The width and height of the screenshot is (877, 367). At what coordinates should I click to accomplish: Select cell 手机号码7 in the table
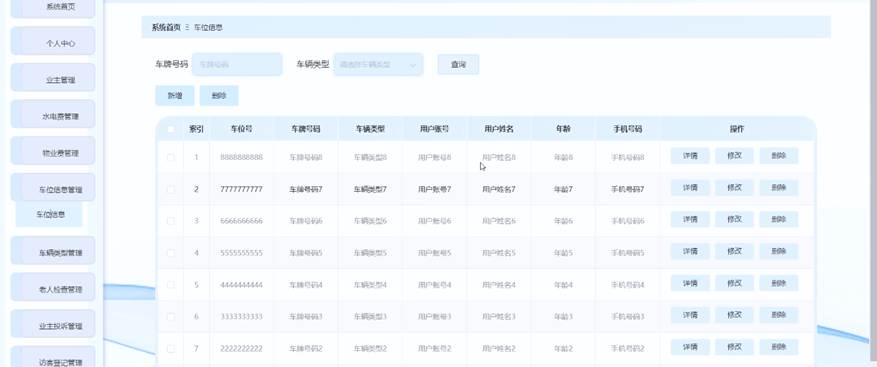coord(628,190)
